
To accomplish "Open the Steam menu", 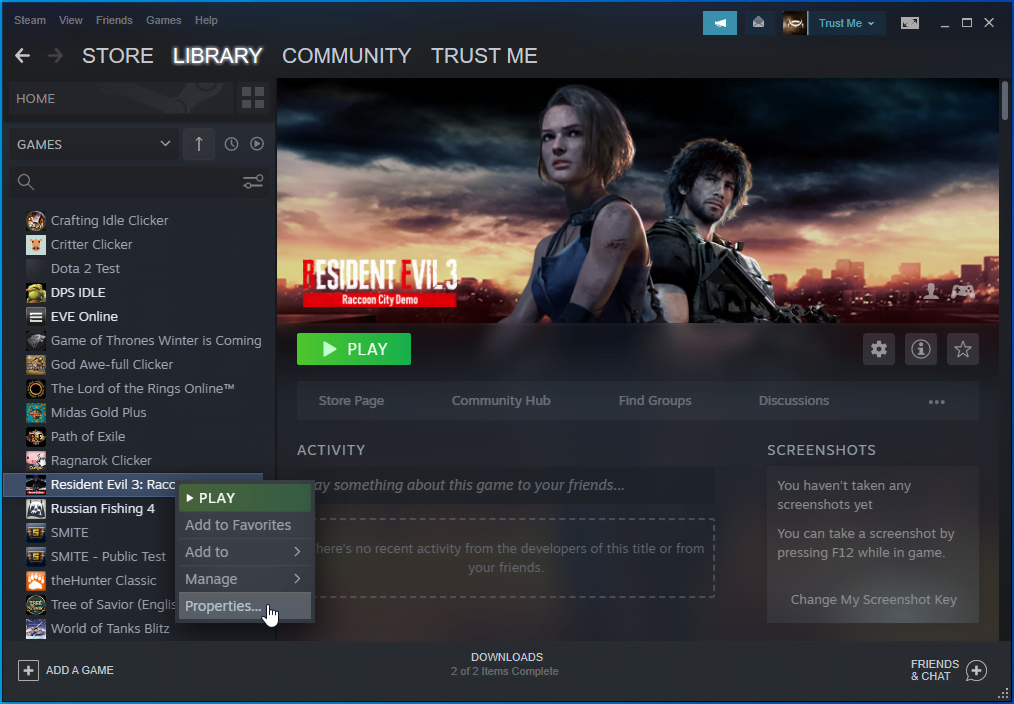I will coord(30,20).
